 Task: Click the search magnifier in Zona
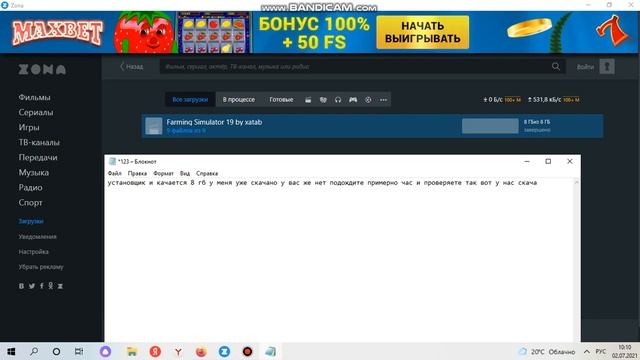[556, 66]
